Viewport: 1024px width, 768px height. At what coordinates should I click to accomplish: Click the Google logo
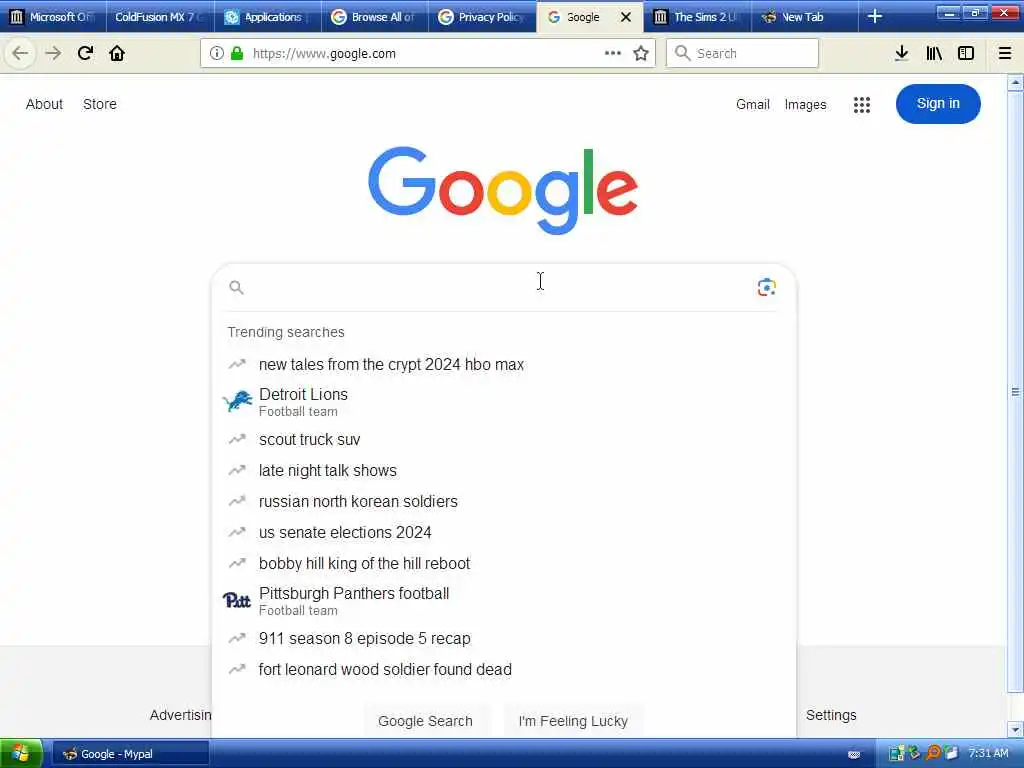[x=503, y=189]
